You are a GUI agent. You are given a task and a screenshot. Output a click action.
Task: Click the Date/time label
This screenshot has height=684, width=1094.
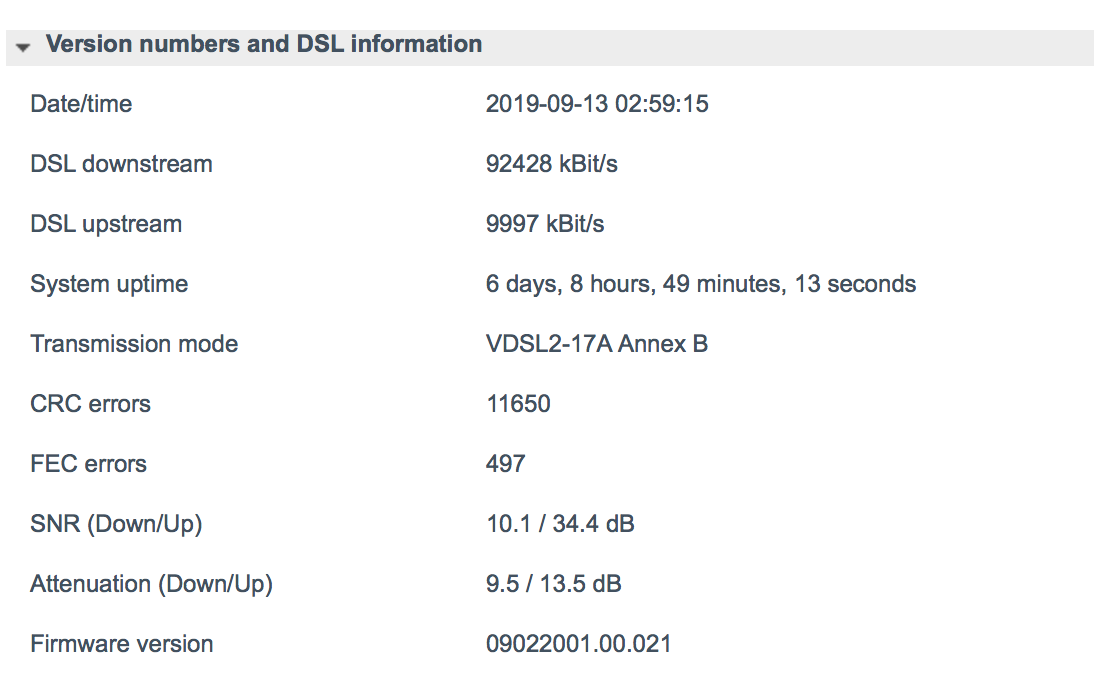81,104
